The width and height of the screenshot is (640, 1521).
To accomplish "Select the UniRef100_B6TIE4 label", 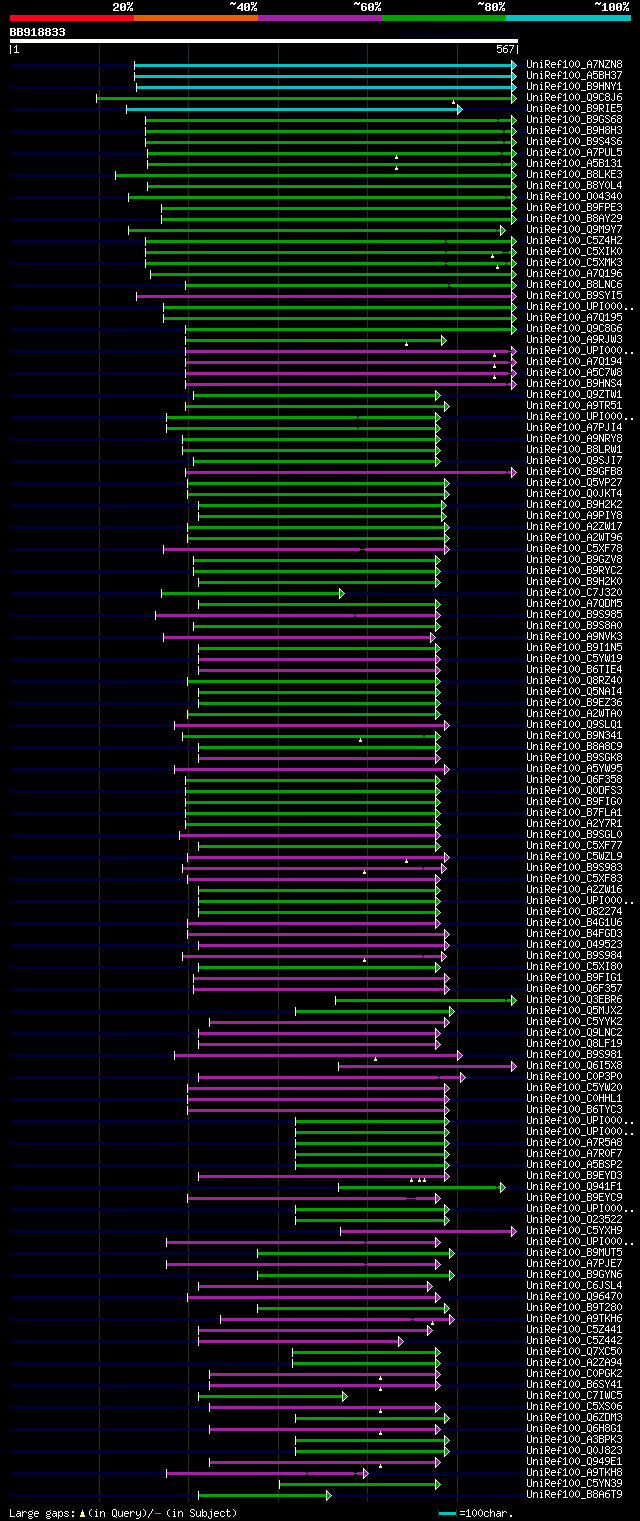I will 574,669.
